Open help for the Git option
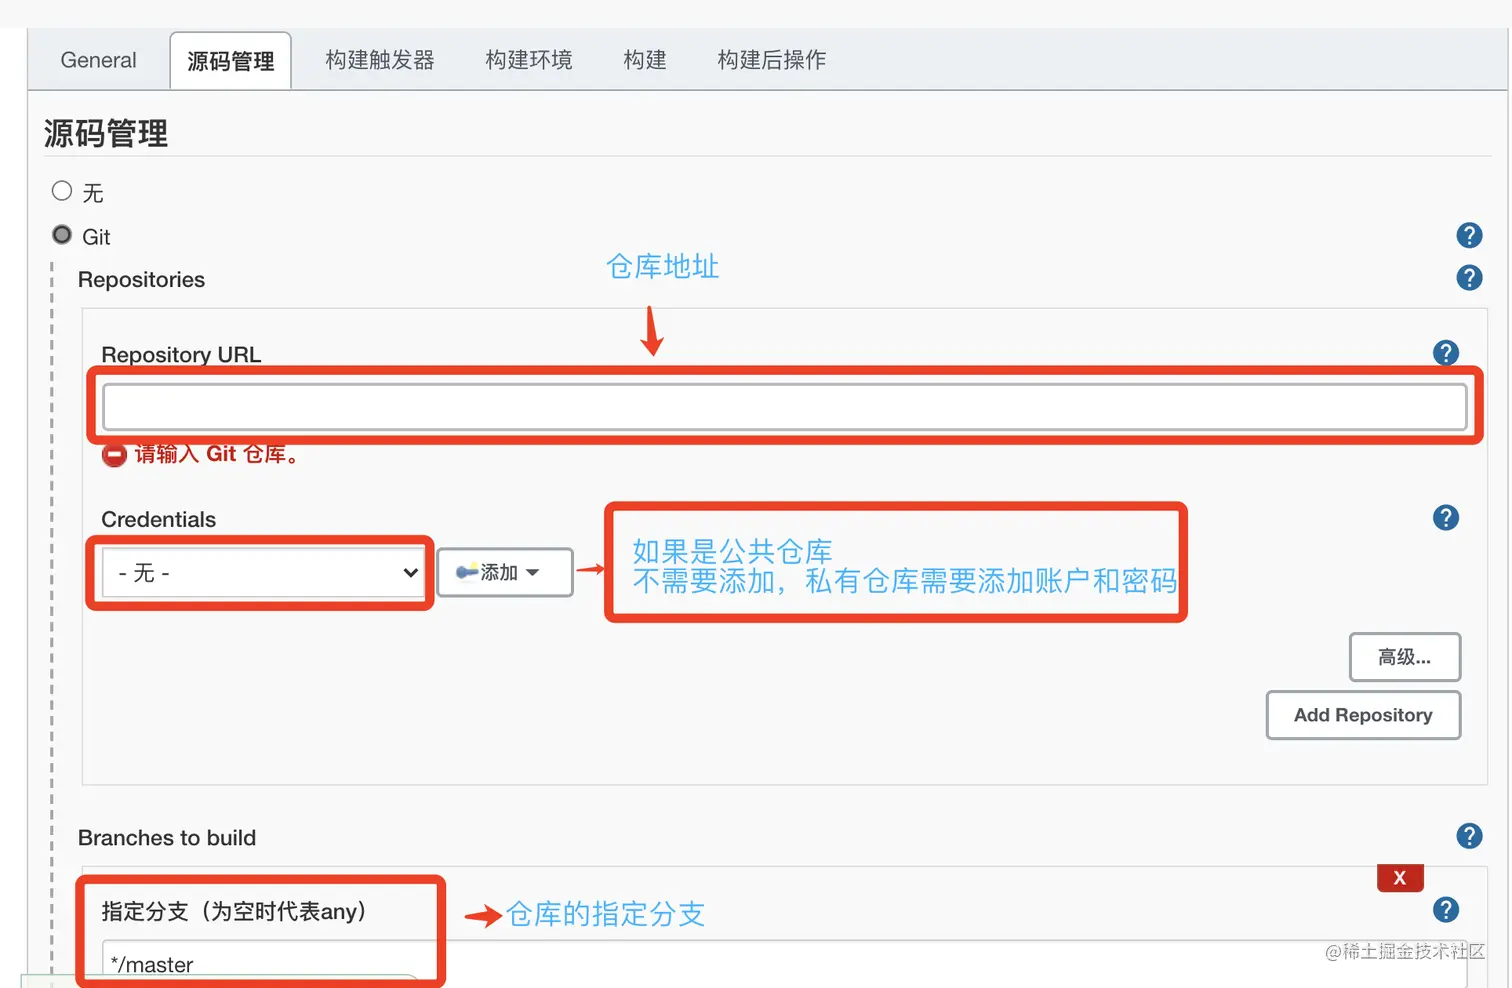 (x=1469, y=235)
